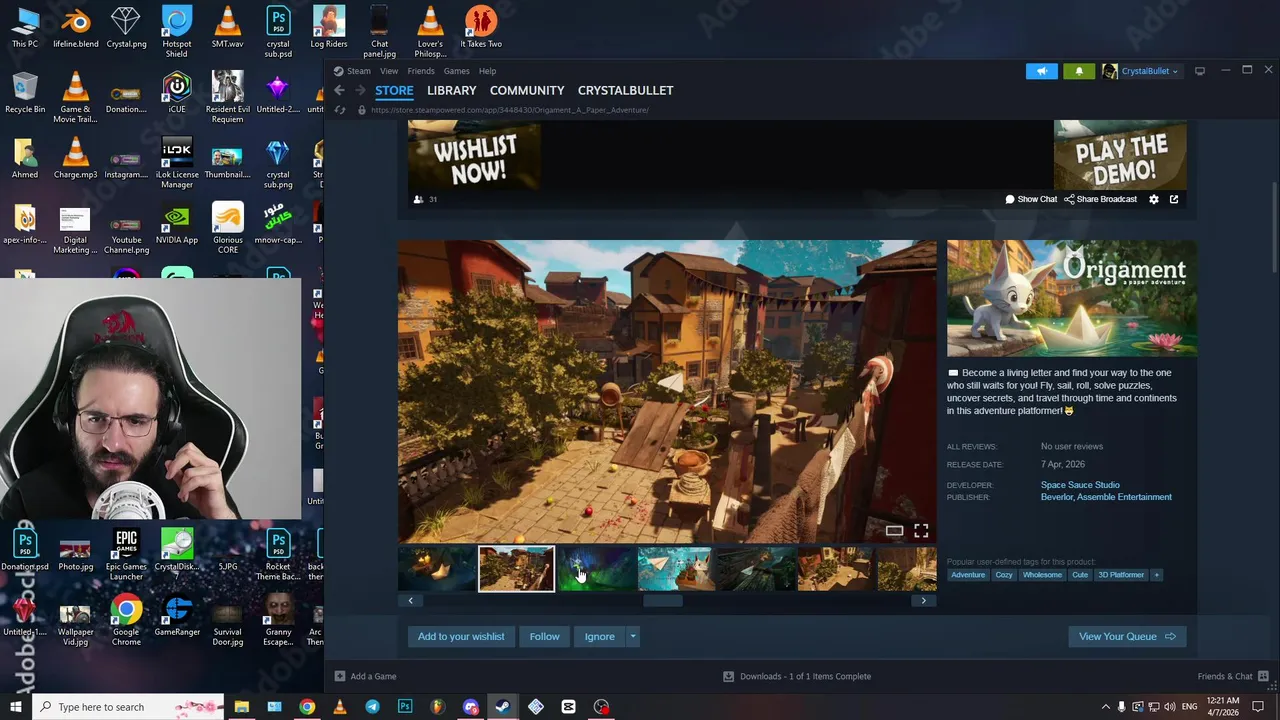Click Share Broadcast link

pyautogui.click(x=1100, y=199)
